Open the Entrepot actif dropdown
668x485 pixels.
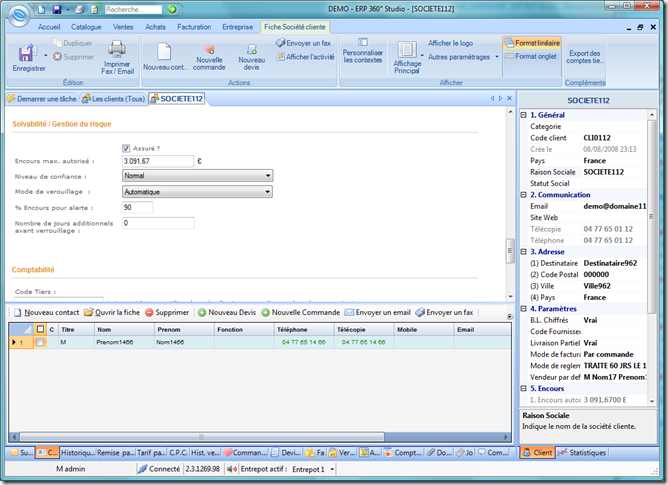click(332, 469)
